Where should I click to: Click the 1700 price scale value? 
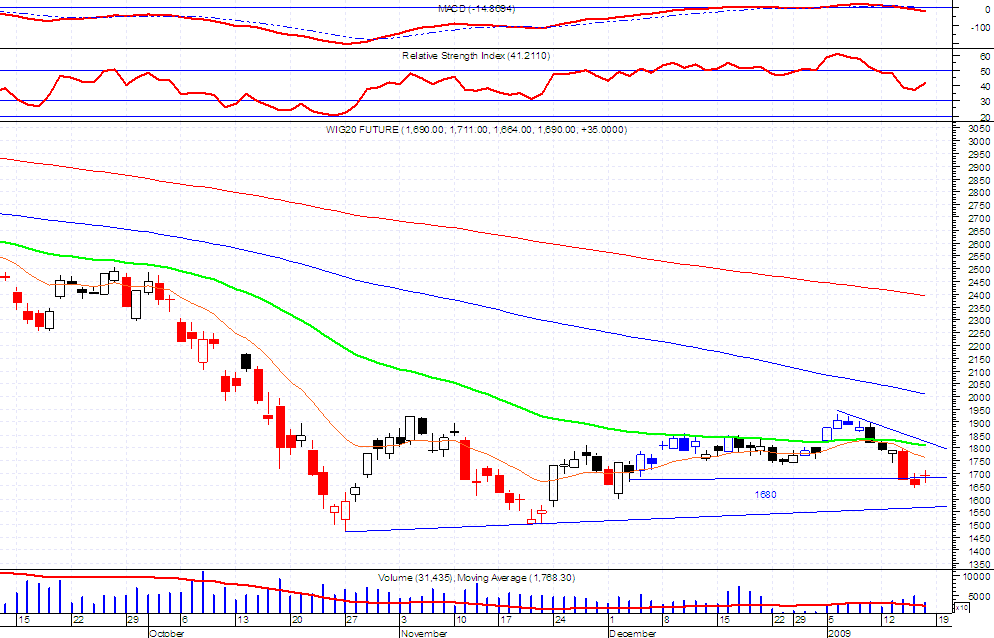click(979, 474)
